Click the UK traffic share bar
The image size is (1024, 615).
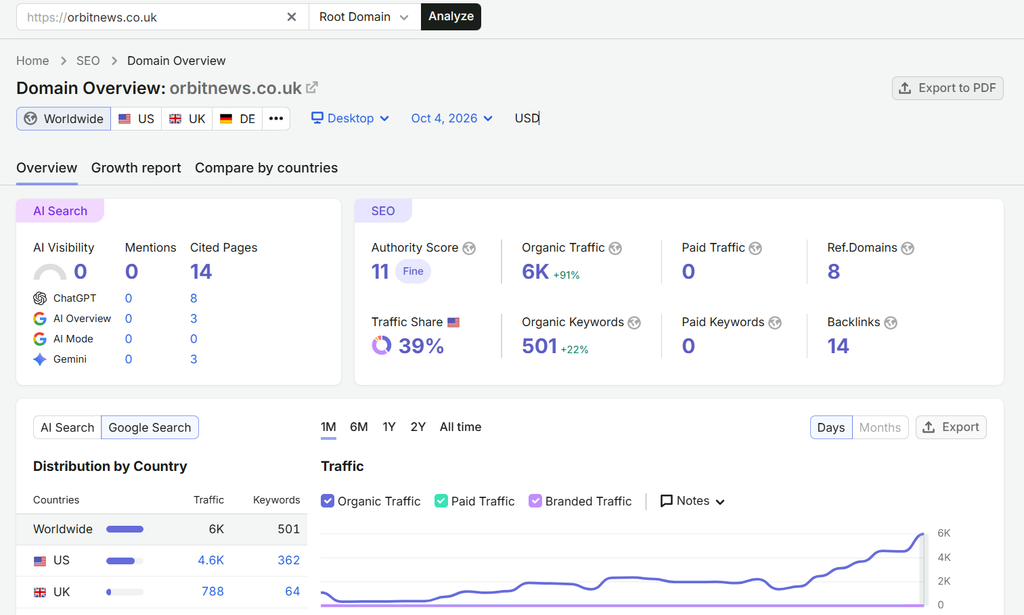125,592
